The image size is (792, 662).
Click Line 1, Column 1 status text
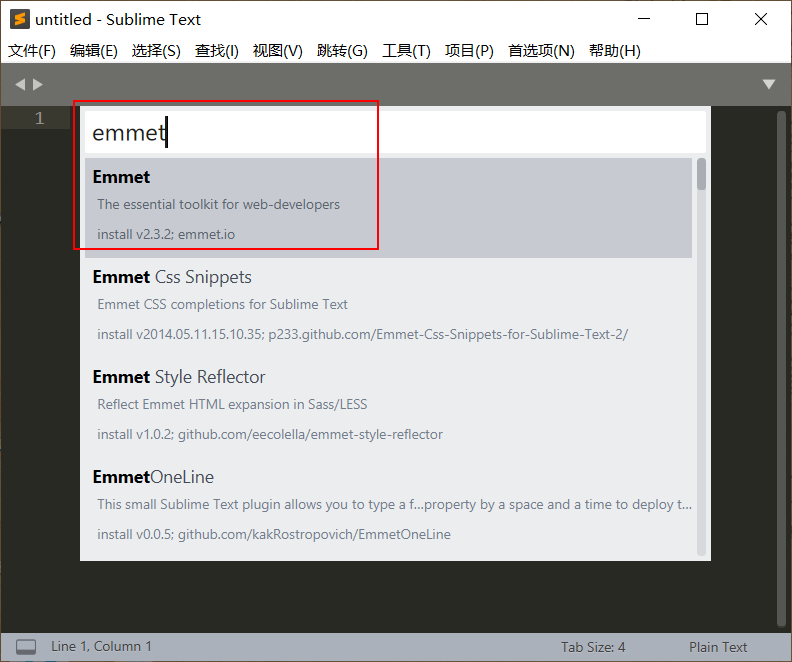coord(101,646)
